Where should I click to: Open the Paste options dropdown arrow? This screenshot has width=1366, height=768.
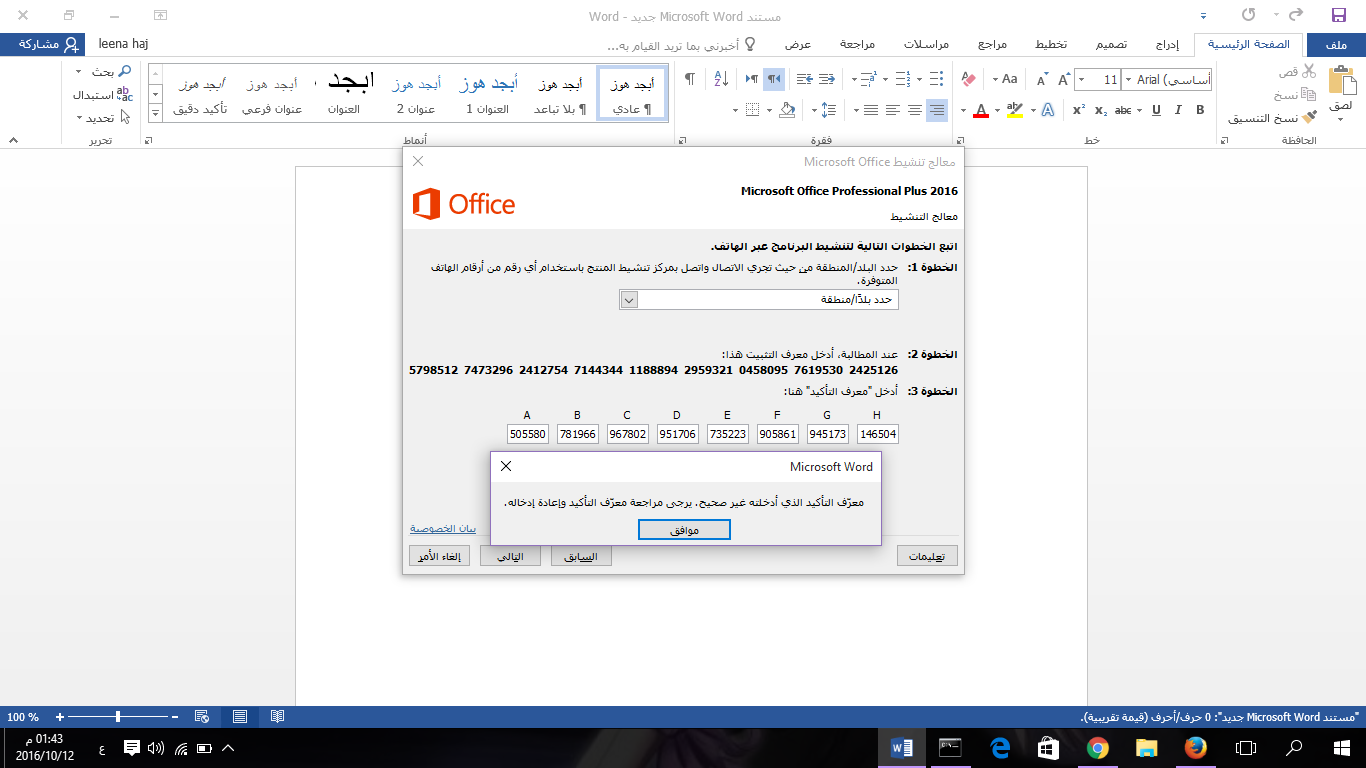pos(1341,121)
